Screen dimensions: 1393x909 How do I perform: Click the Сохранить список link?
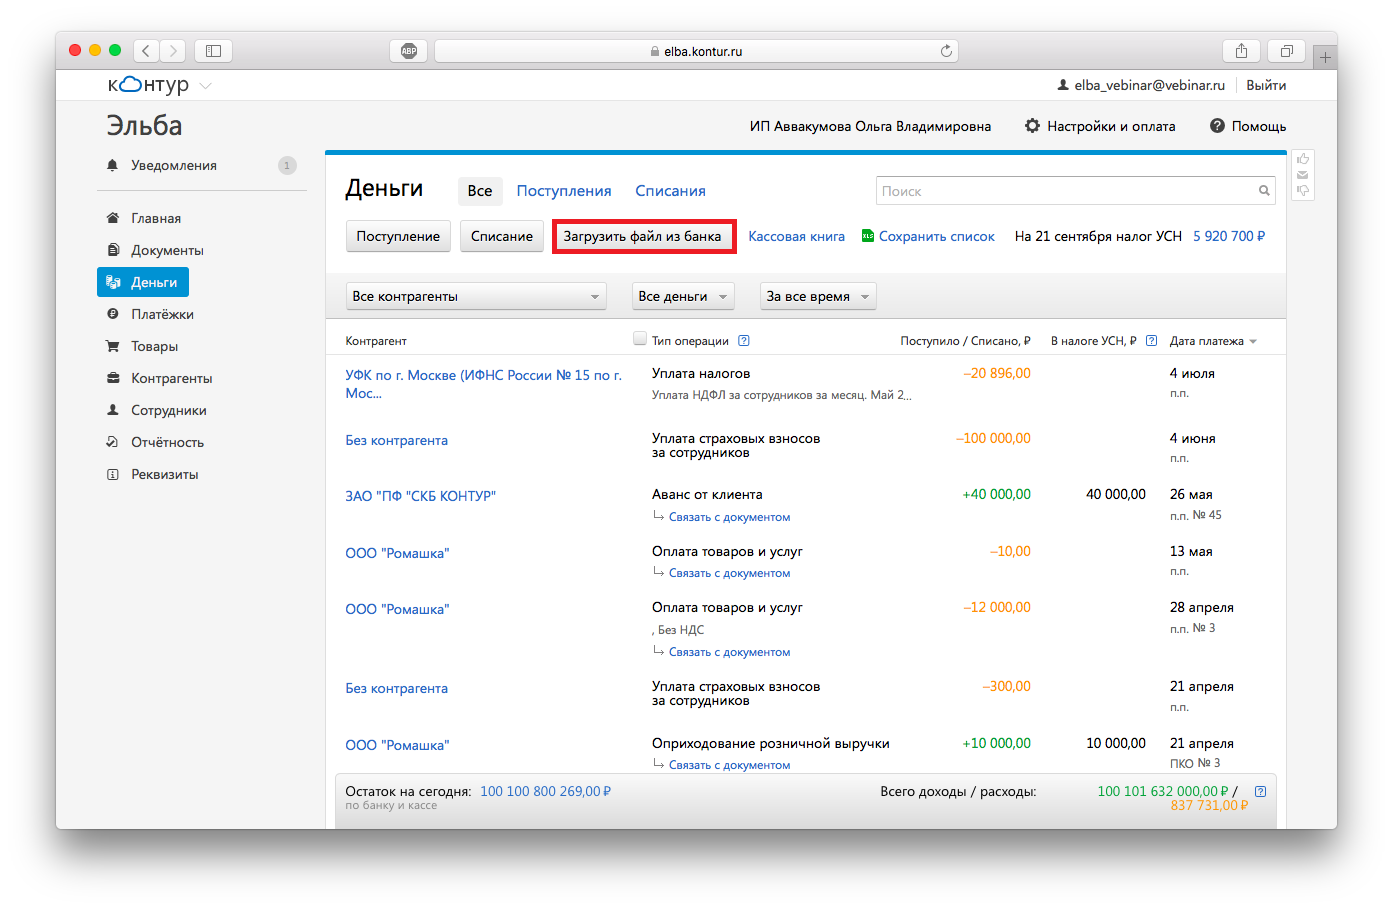pos(937,236)
